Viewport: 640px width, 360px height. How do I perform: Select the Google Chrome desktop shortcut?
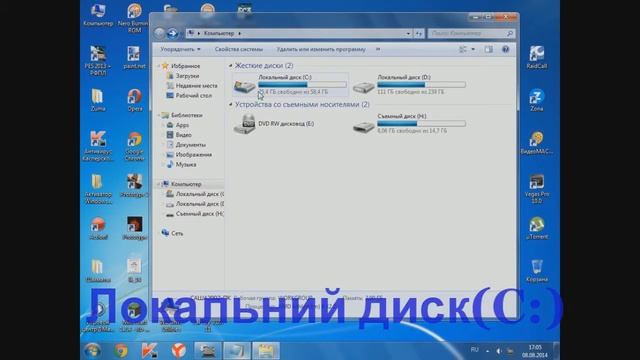click(x=134, y=146)
